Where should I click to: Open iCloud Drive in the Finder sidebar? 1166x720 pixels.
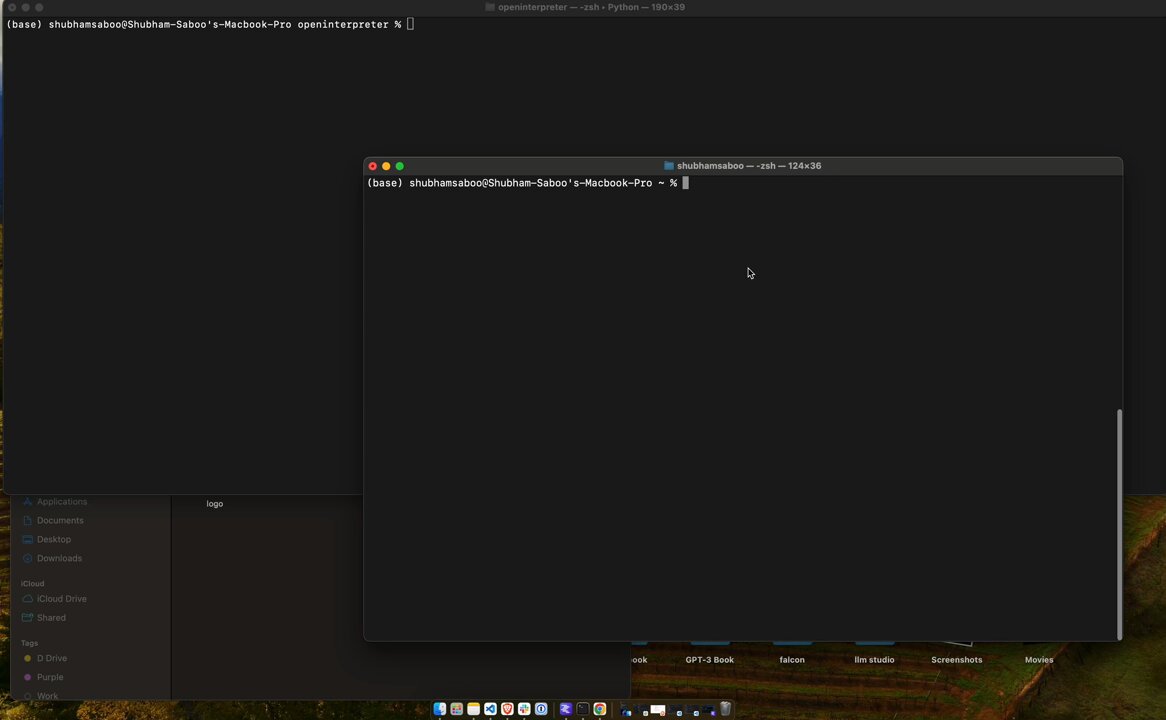[x=62, y=599]
